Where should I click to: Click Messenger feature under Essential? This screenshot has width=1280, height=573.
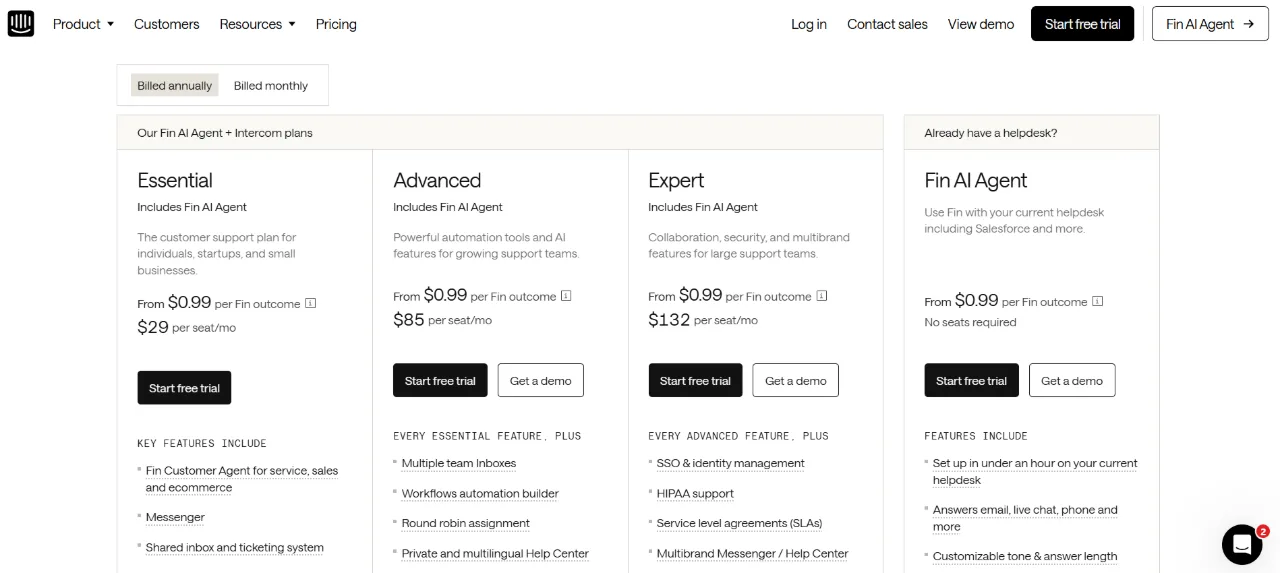click(175, 517)
